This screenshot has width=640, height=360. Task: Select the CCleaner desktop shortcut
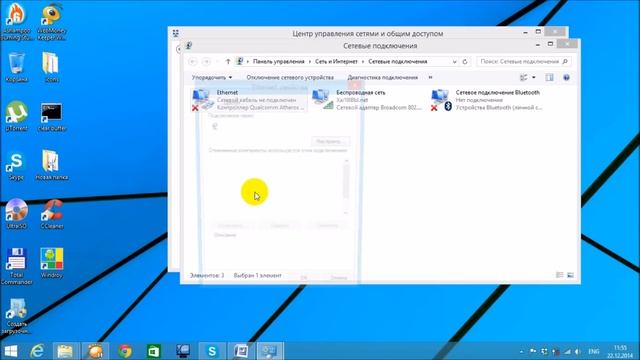pos(51,213)
